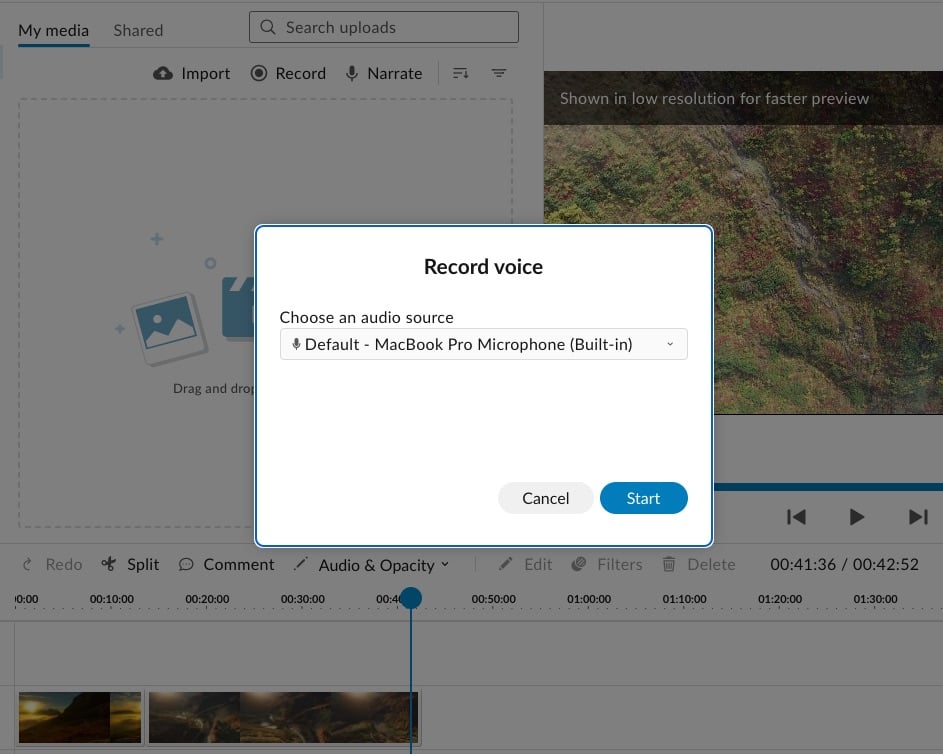The height and width of the screenshot is (754, 943).
Task: Cancel the Record voice dialog
Action: coord(545,498)
